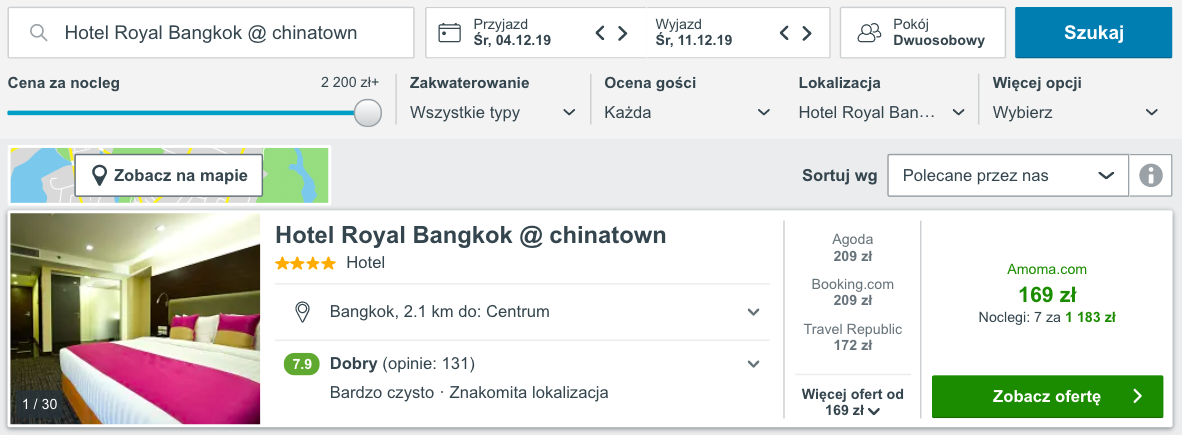Open Sortuj wg Polecane przez nas dropdown
The width and height of the screenshot is (1182, 435).
1009,176
